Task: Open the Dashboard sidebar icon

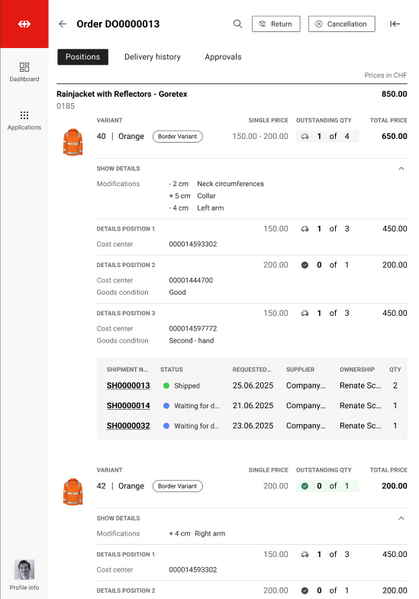Action: [x=24, y=67]
